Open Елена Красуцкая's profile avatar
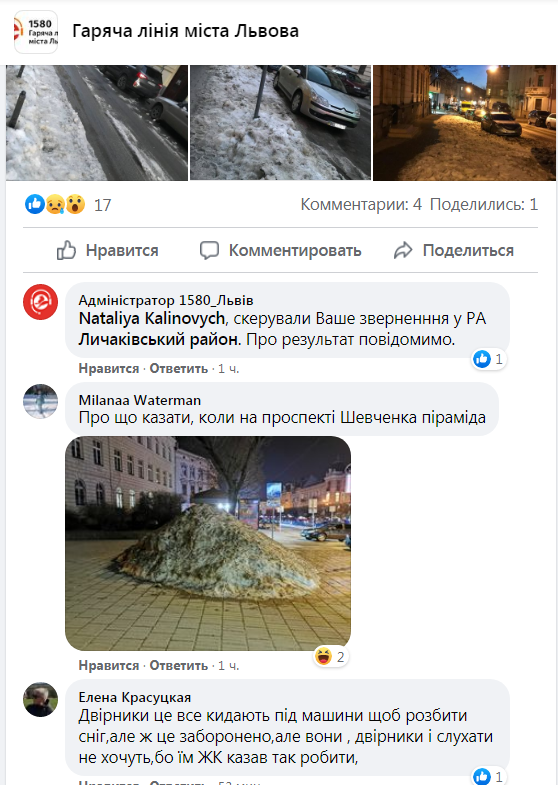 pos(41,699)
